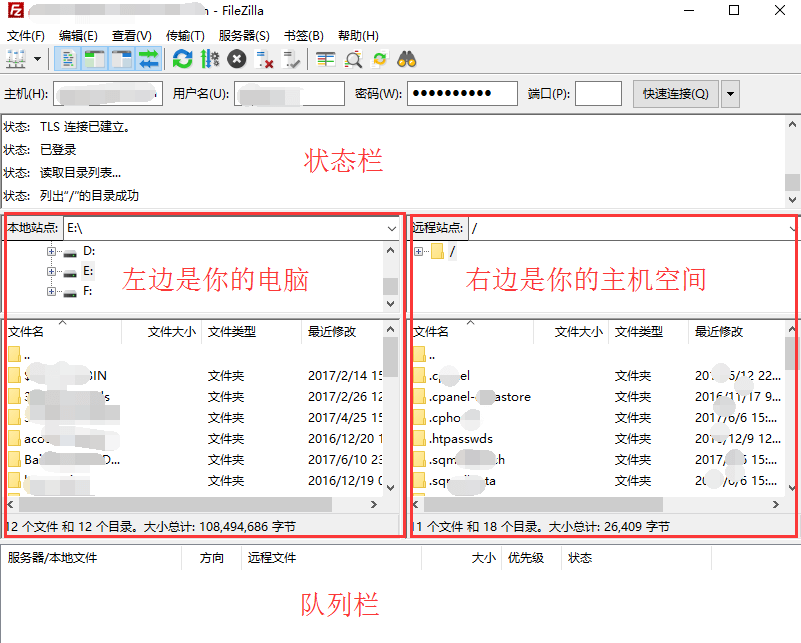The image size is (801, 643).
Task: Cancel the current operation
Action: click(236, 58)
